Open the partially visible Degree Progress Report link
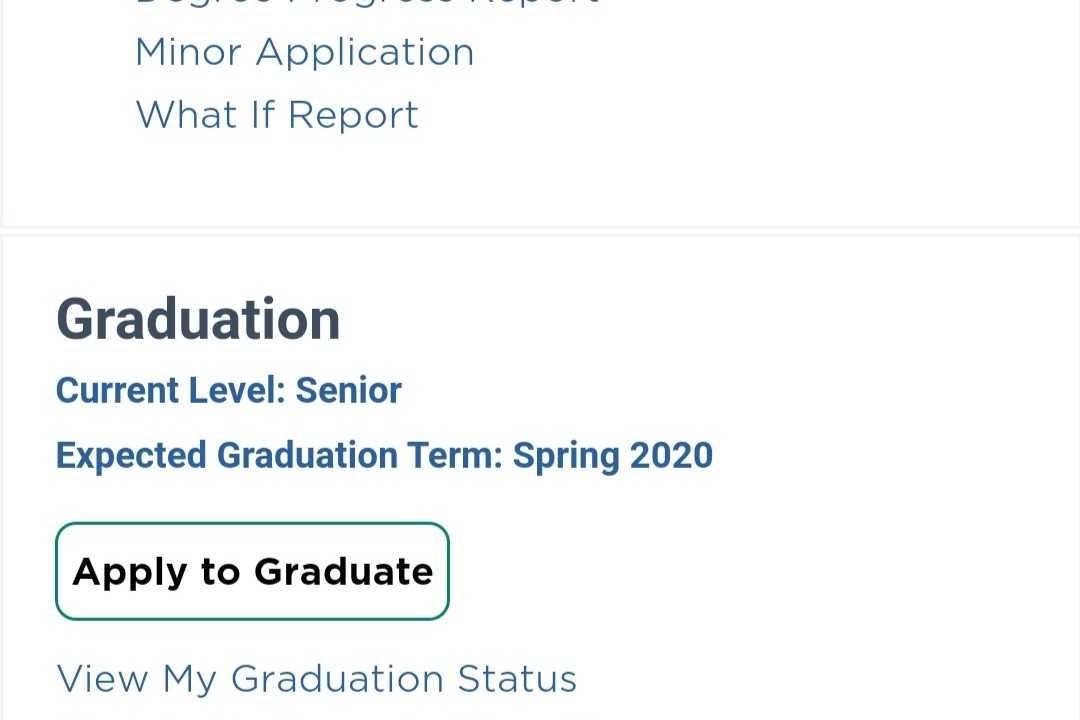The image size is (1080, 720). tap(366, 3)
